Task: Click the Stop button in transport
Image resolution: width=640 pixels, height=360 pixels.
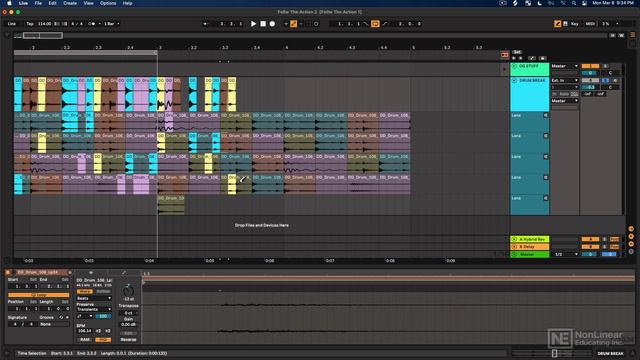Action: pos(263,24)
